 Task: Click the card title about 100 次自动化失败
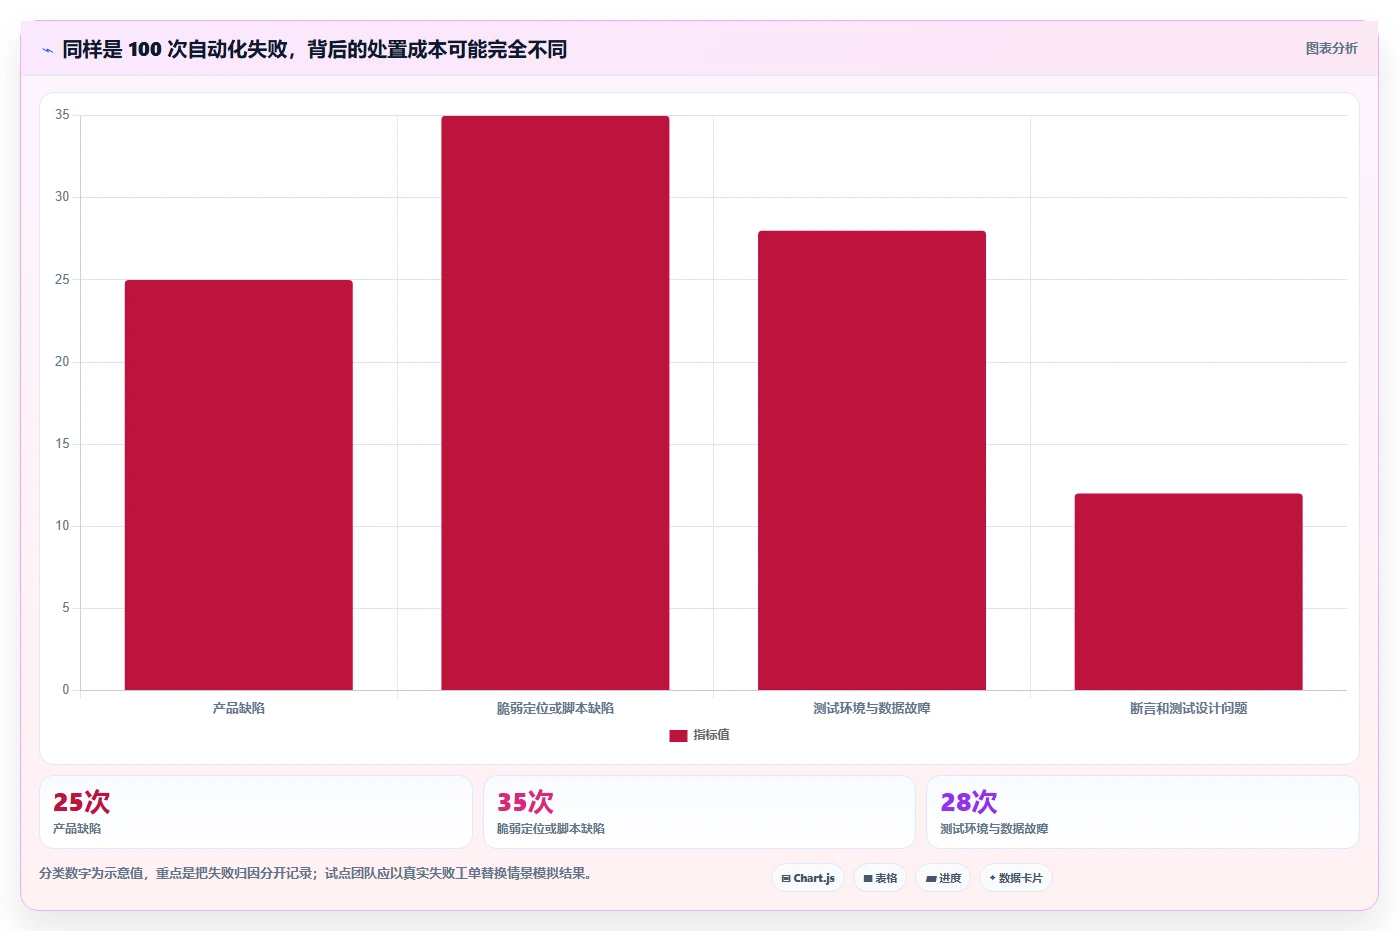tap(314, 49)
